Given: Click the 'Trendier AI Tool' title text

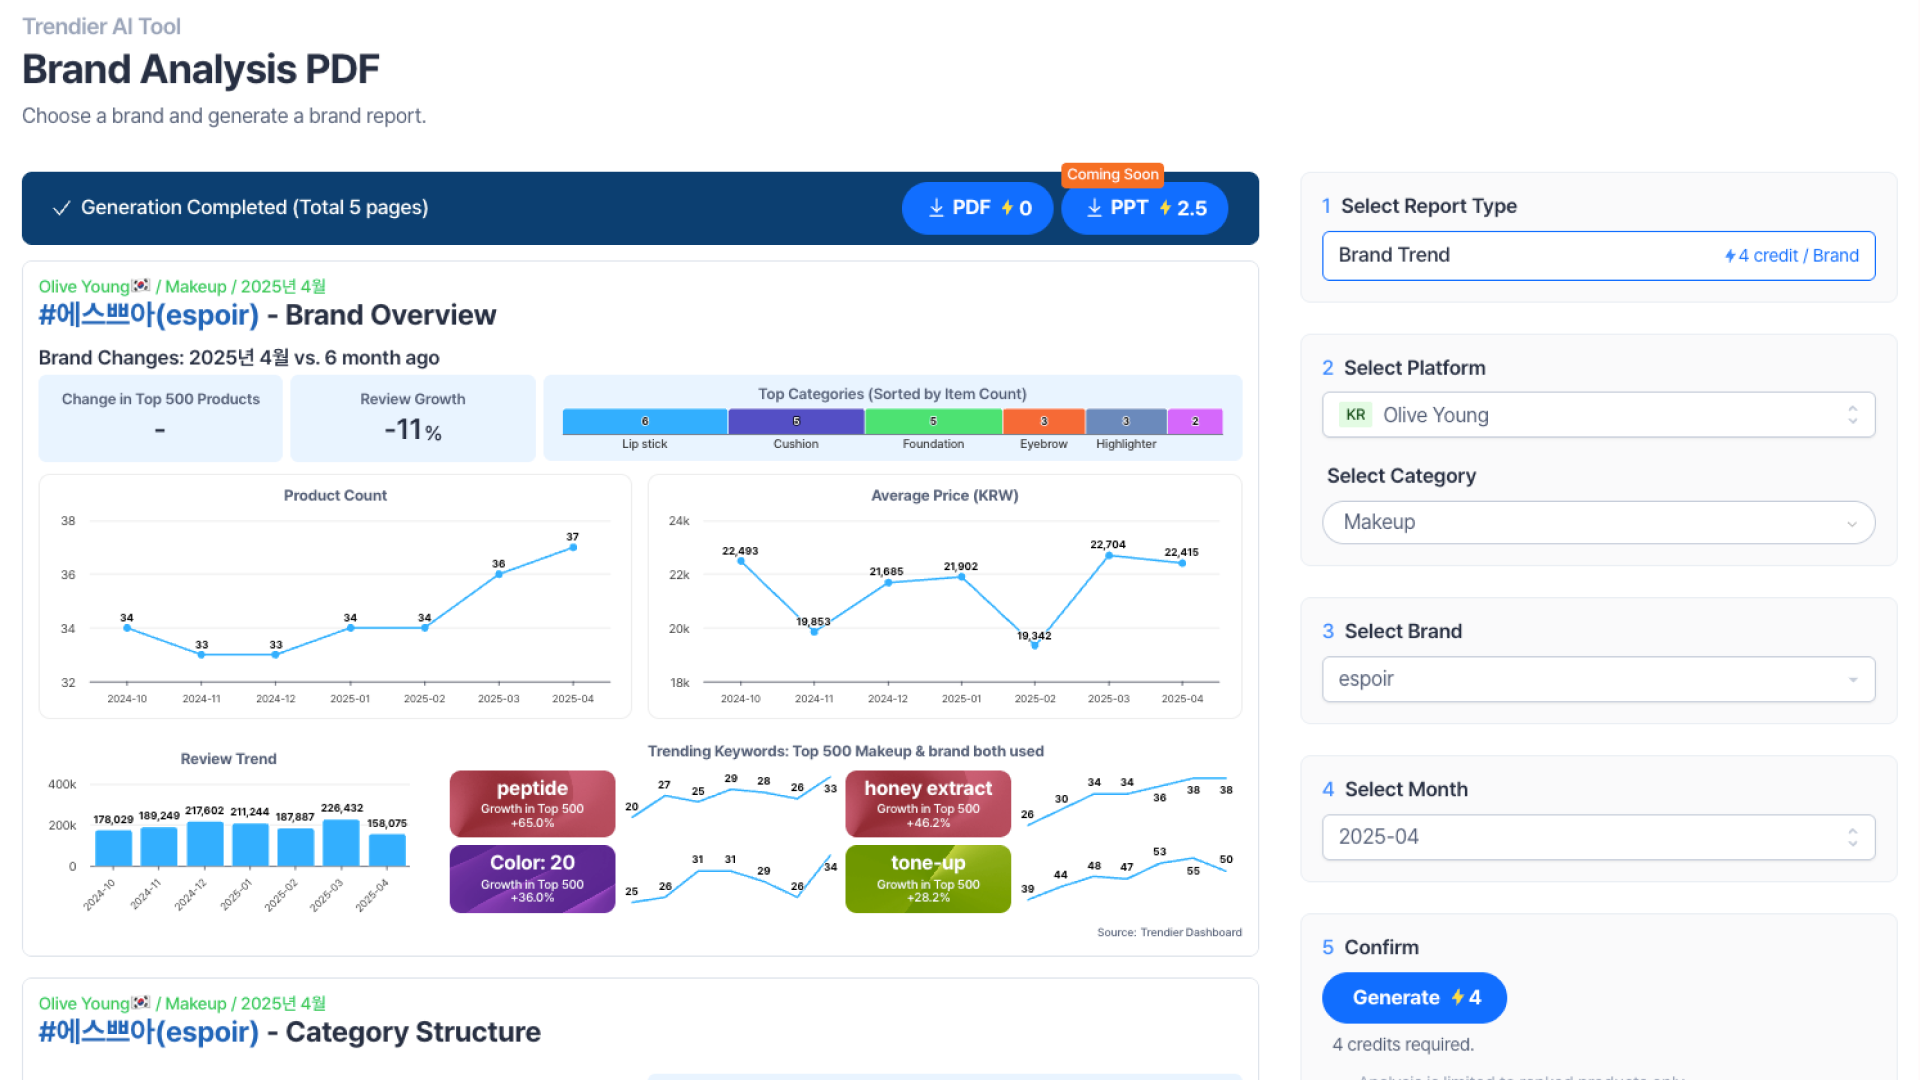Looking at the screenshot, I should pyautogui.click(x=101, y=27).
